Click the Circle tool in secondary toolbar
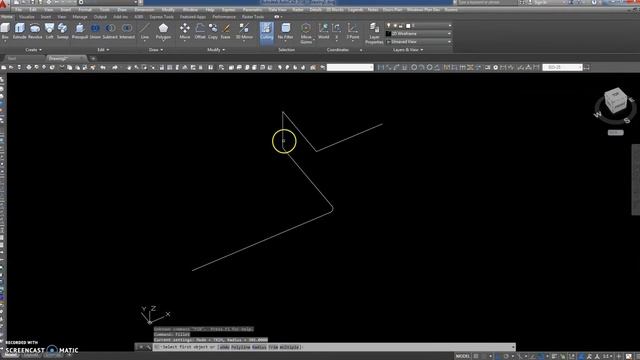Image resolution: width=640 pixels, height=360 pixels. (x=414, y=67)
